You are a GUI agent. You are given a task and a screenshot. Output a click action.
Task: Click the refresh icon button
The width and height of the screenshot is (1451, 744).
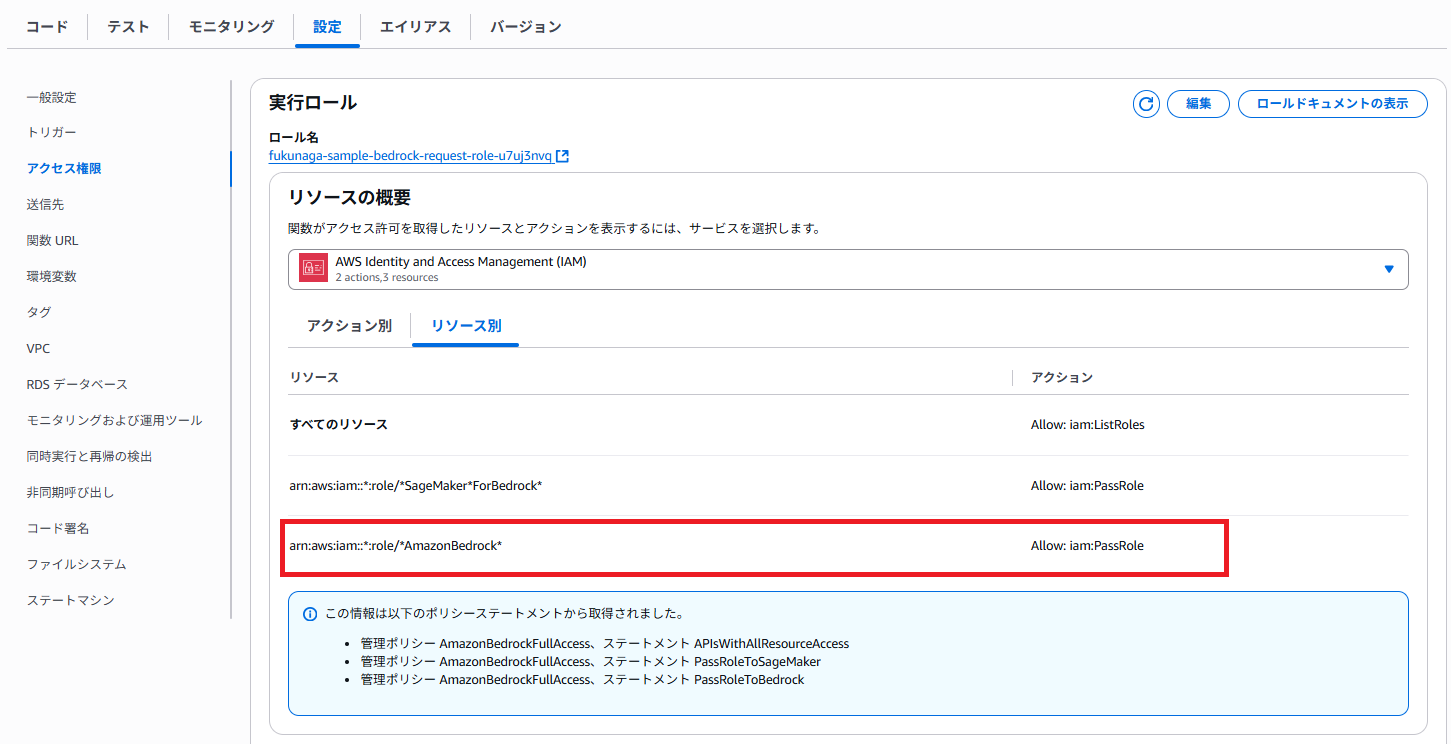[x=1146, y=103]
